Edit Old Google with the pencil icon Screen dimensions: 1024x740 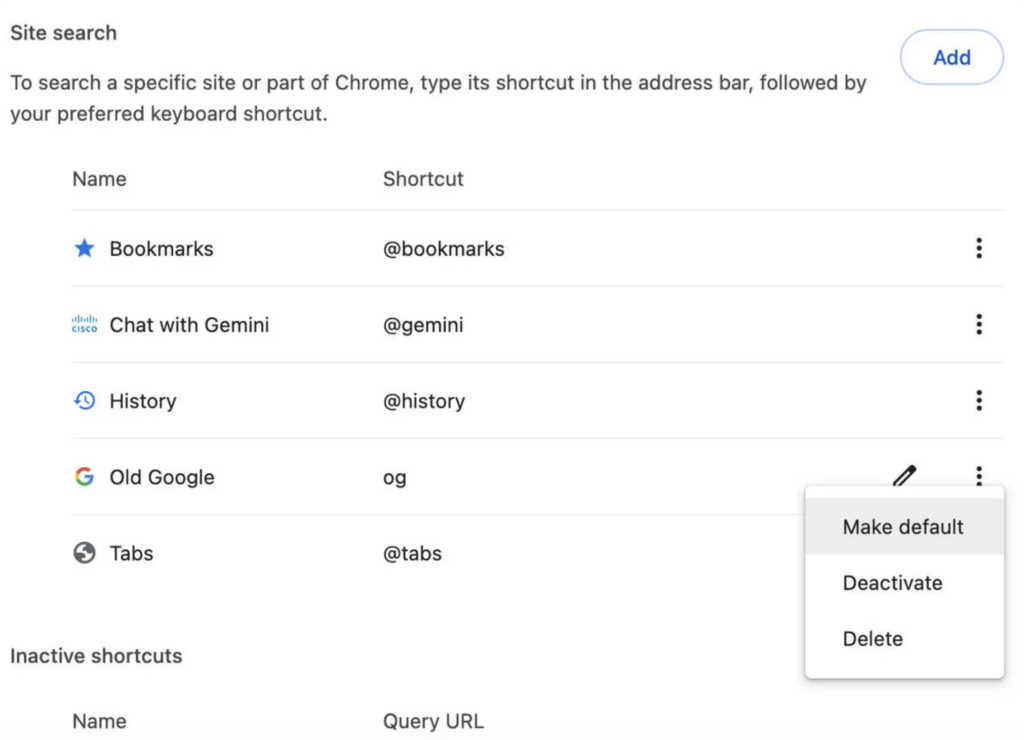coord(904,475)
